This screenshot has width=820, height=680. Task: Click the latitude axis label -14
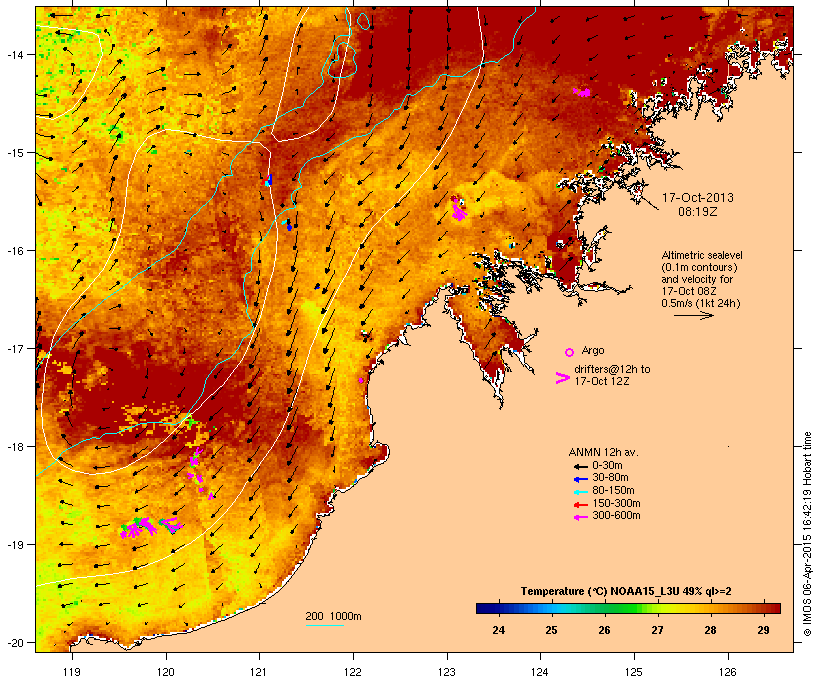tap(14, 54)
